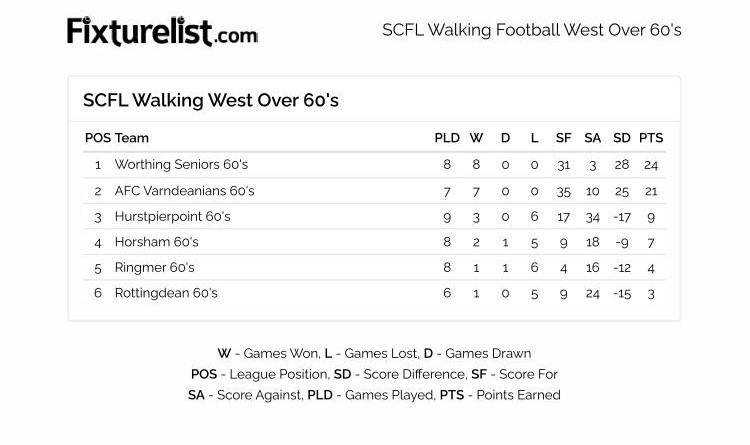Viewport: 750px width, 445px height.
Task: Click Rottingdean 60's team row
Action: (165, 293)
